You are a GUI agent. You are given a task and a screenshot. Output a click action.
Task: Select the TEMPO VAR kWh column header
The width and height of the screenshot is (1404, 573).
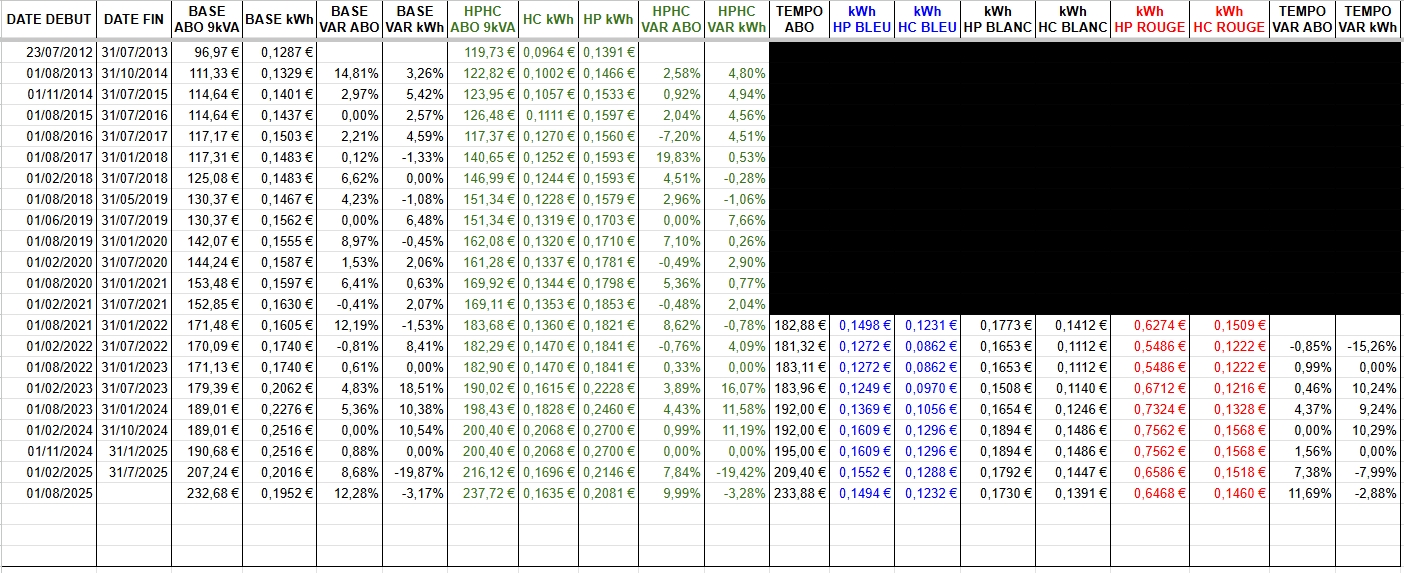click(x=1369, y=19)
